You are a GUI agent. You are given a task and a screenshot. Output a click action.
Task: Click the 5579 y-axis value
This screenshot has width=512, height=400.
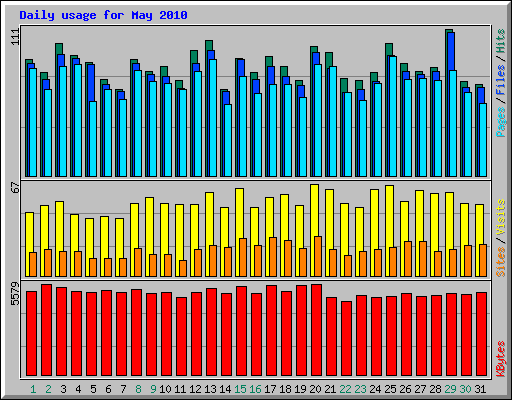click(x=15, y=294)
